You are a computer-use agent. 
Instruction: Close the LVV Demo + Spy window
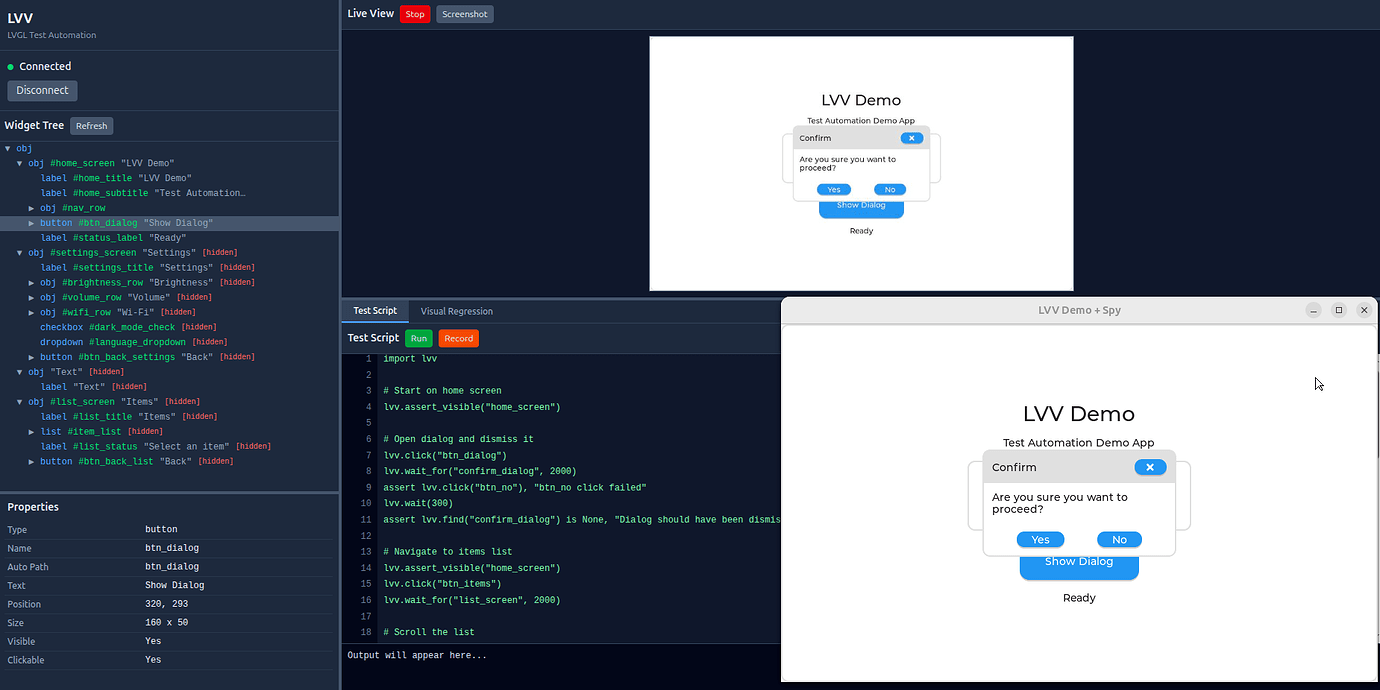tap(1364, 310)
